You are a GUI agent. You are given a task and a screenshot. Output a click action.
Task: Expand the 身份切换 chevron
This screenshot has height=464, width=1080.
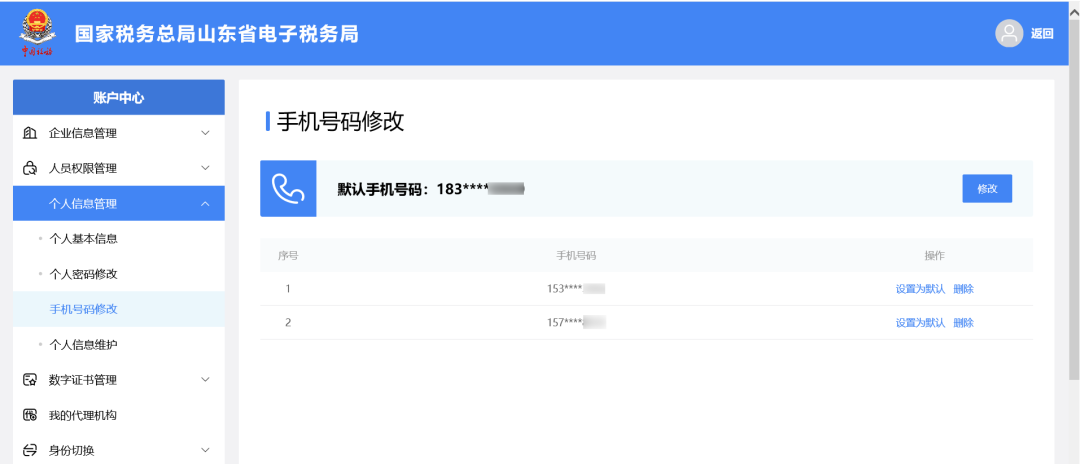205,450
